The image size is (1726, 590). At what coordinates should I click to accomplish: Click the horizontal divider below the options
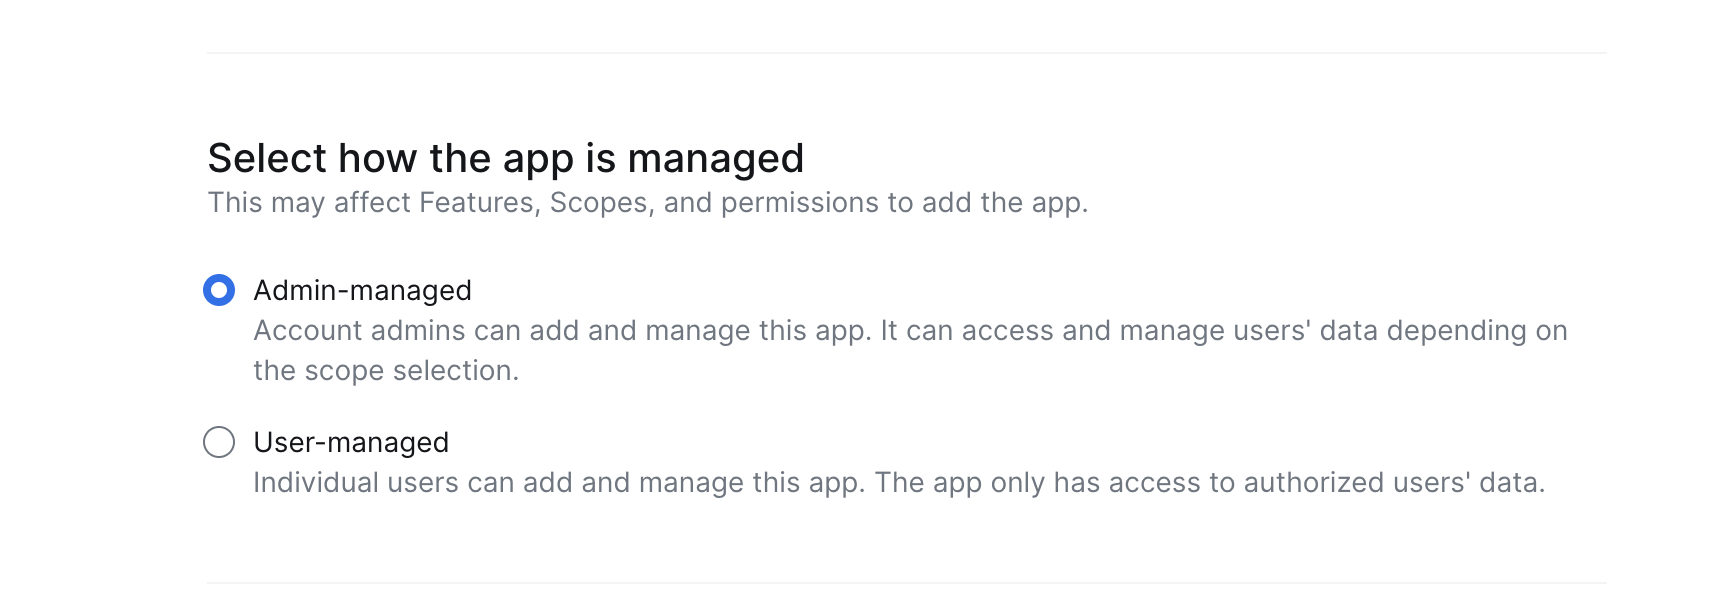[x=906, y=582]
